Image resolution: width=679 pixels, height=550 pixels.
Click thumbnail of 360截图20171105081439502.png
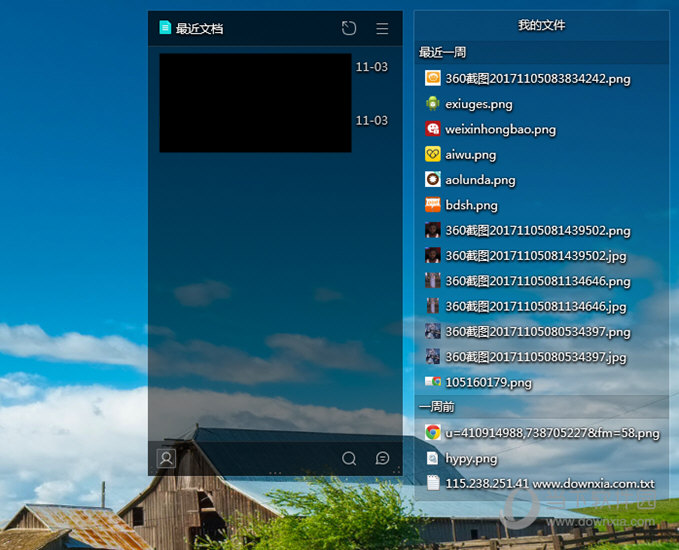point(433,230)
